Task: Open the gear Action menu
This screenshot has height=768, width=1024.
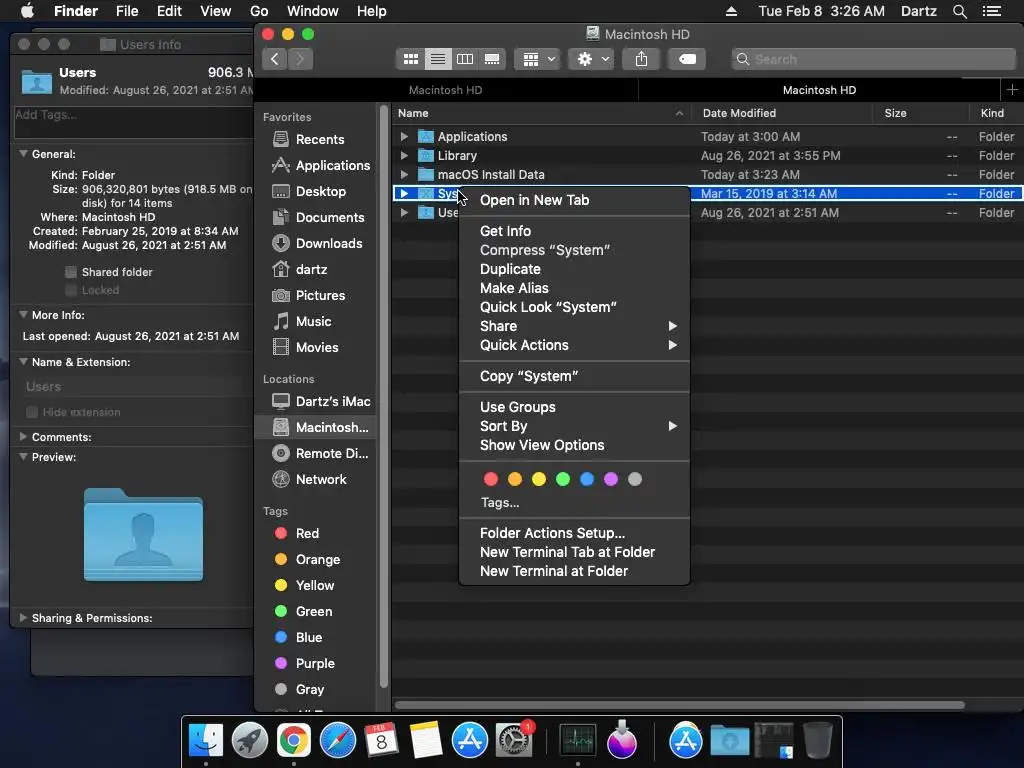Action: [592, 59]
